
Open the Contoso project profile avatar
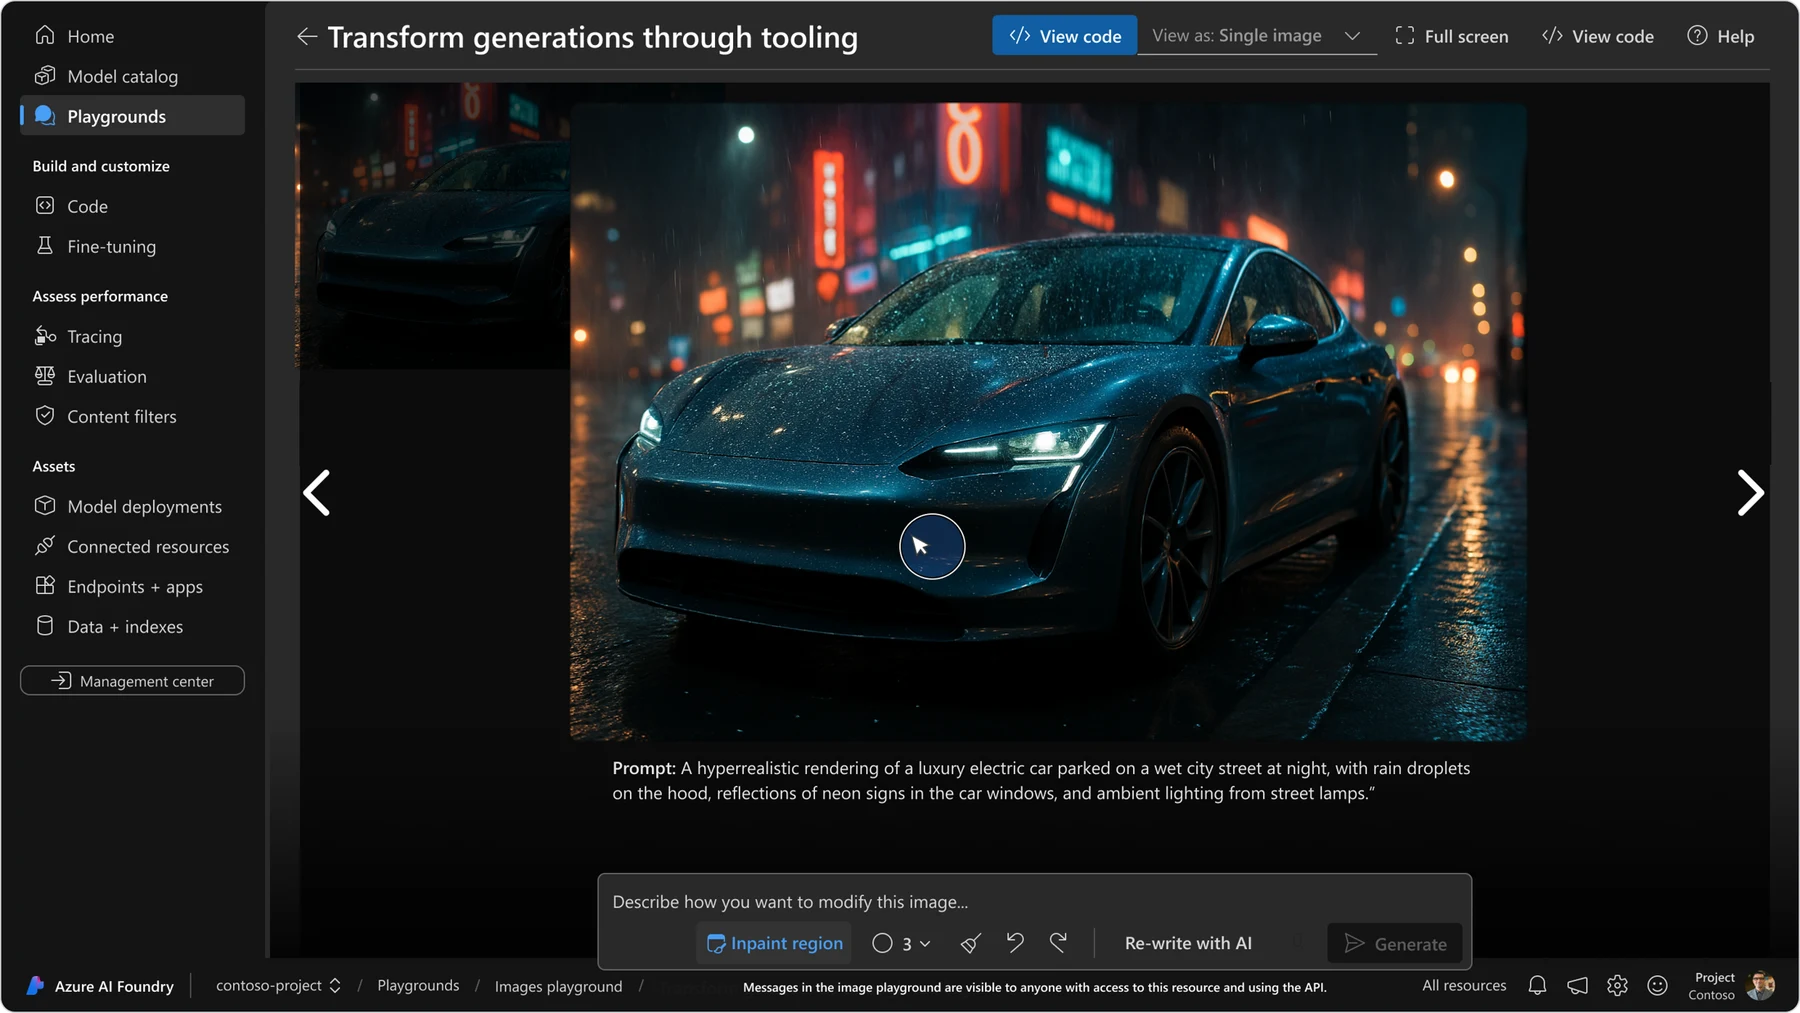1760,986
